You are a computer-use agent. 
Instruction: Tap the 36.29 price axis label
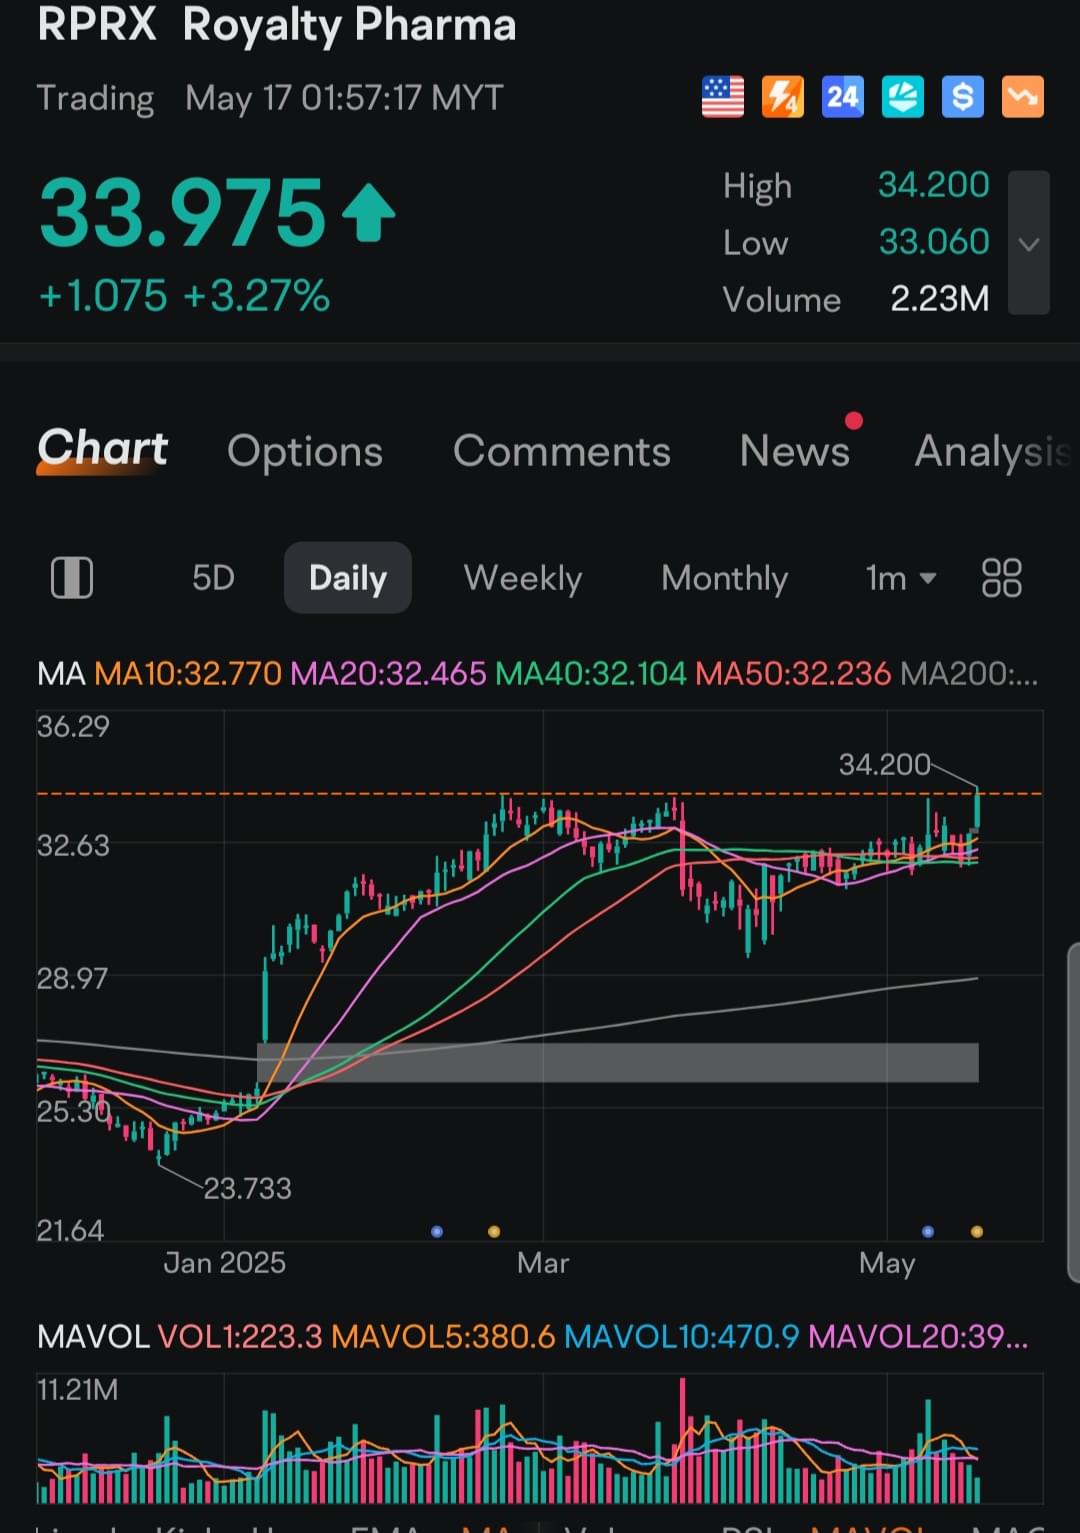click(73, 726)
